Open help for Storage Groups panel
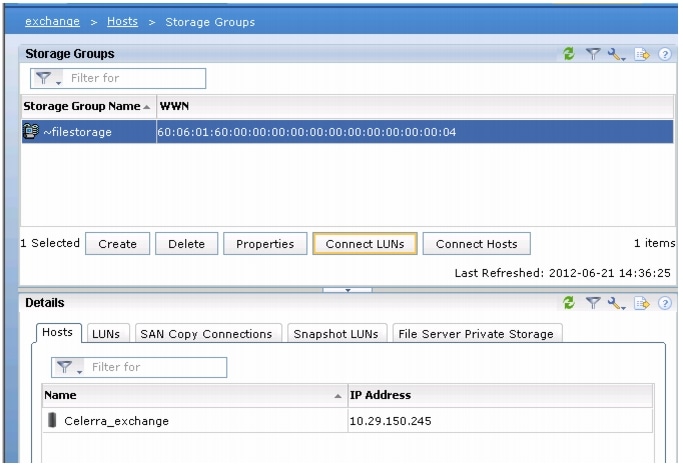 pyautogui.click(x=665, y=54)
